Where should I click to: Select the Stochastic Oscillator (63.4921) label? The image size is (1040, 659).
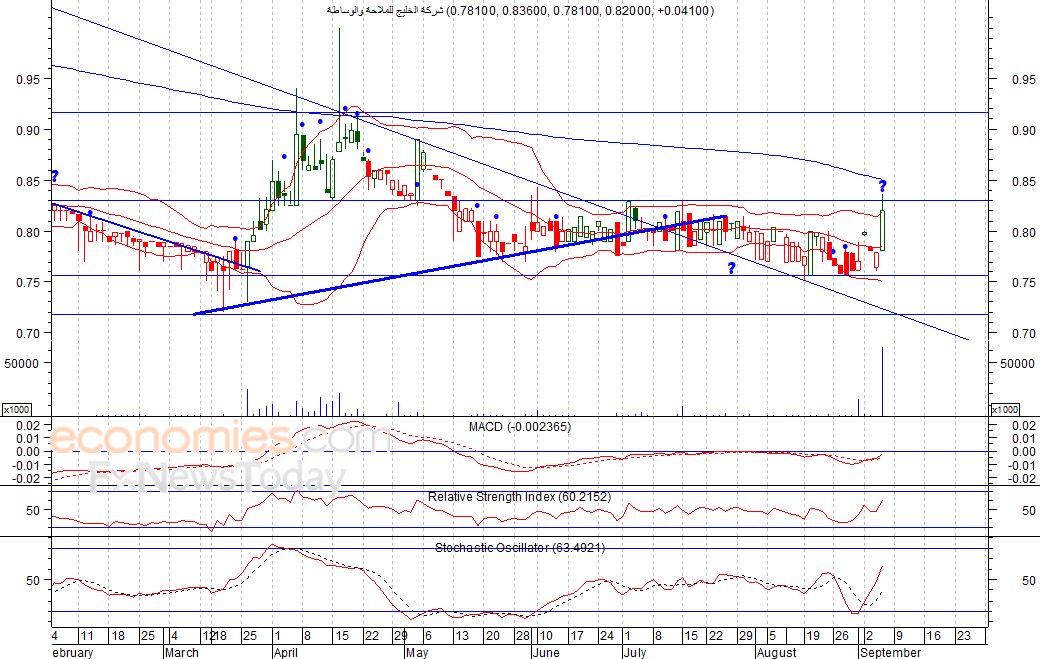coord(520,548)
